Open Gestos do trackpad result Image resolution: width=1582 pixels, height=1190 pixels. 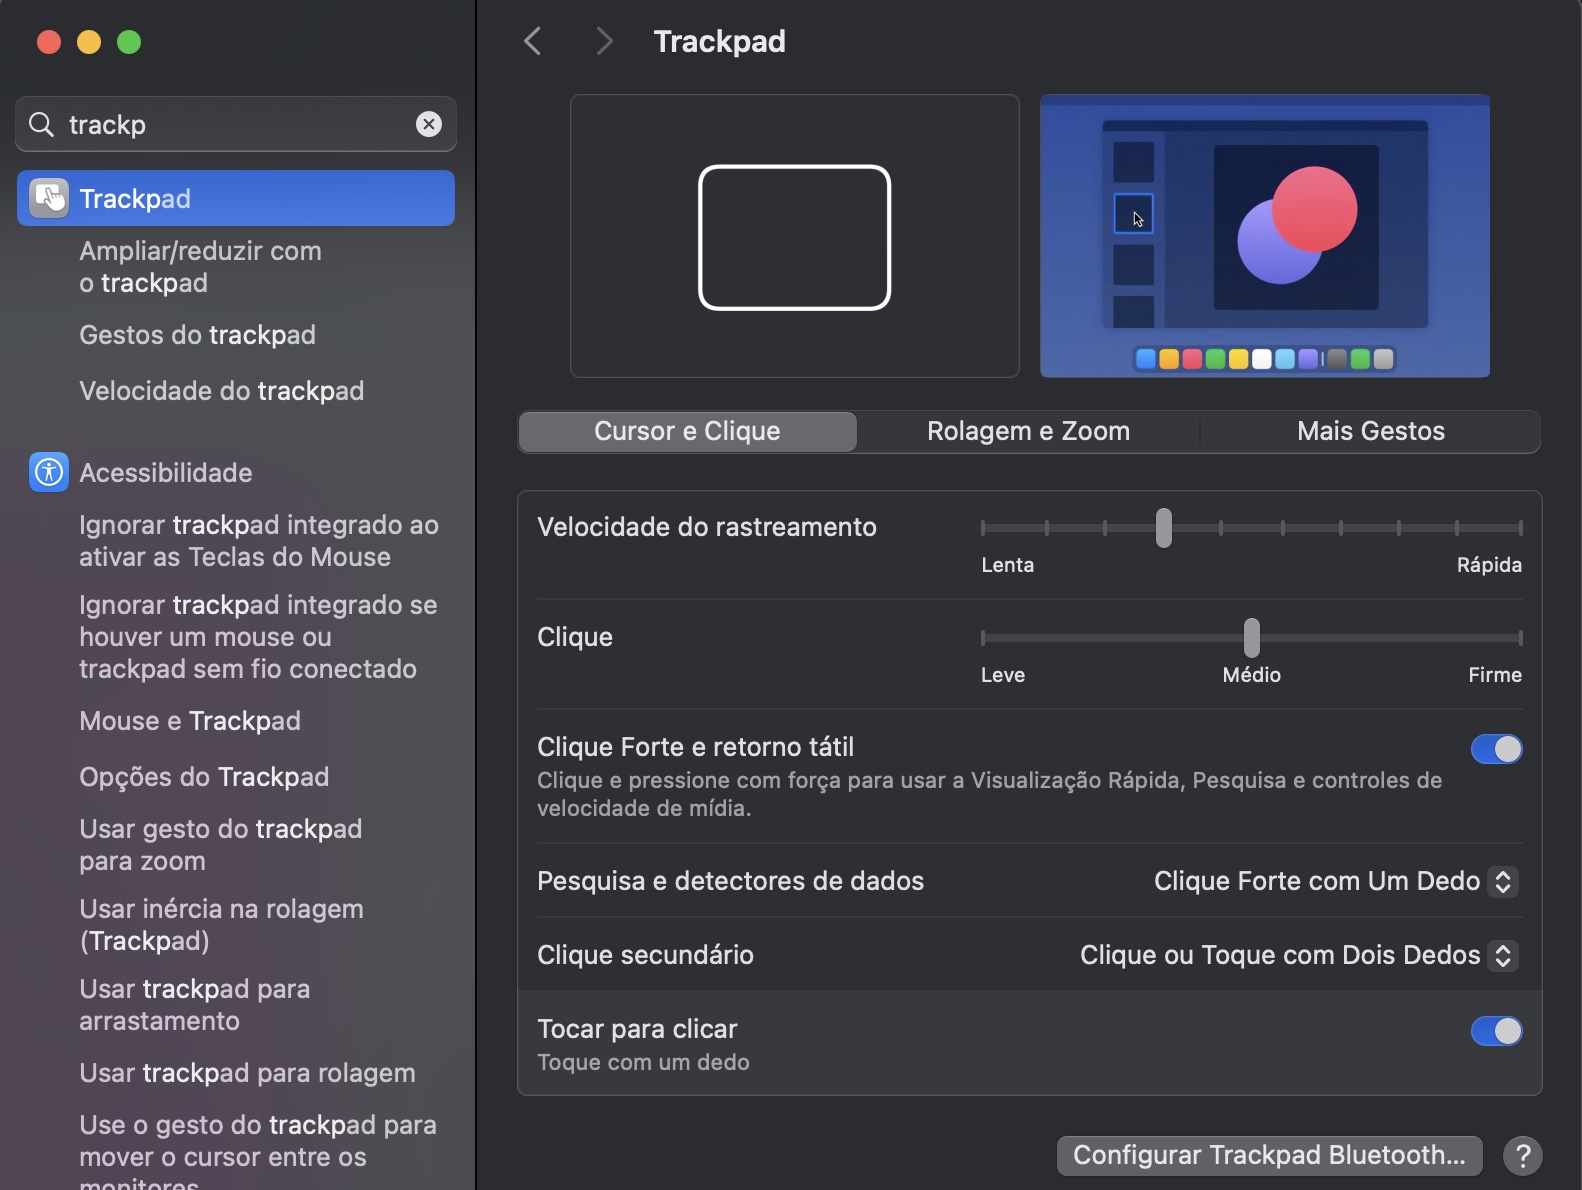[x=197, y=335]
